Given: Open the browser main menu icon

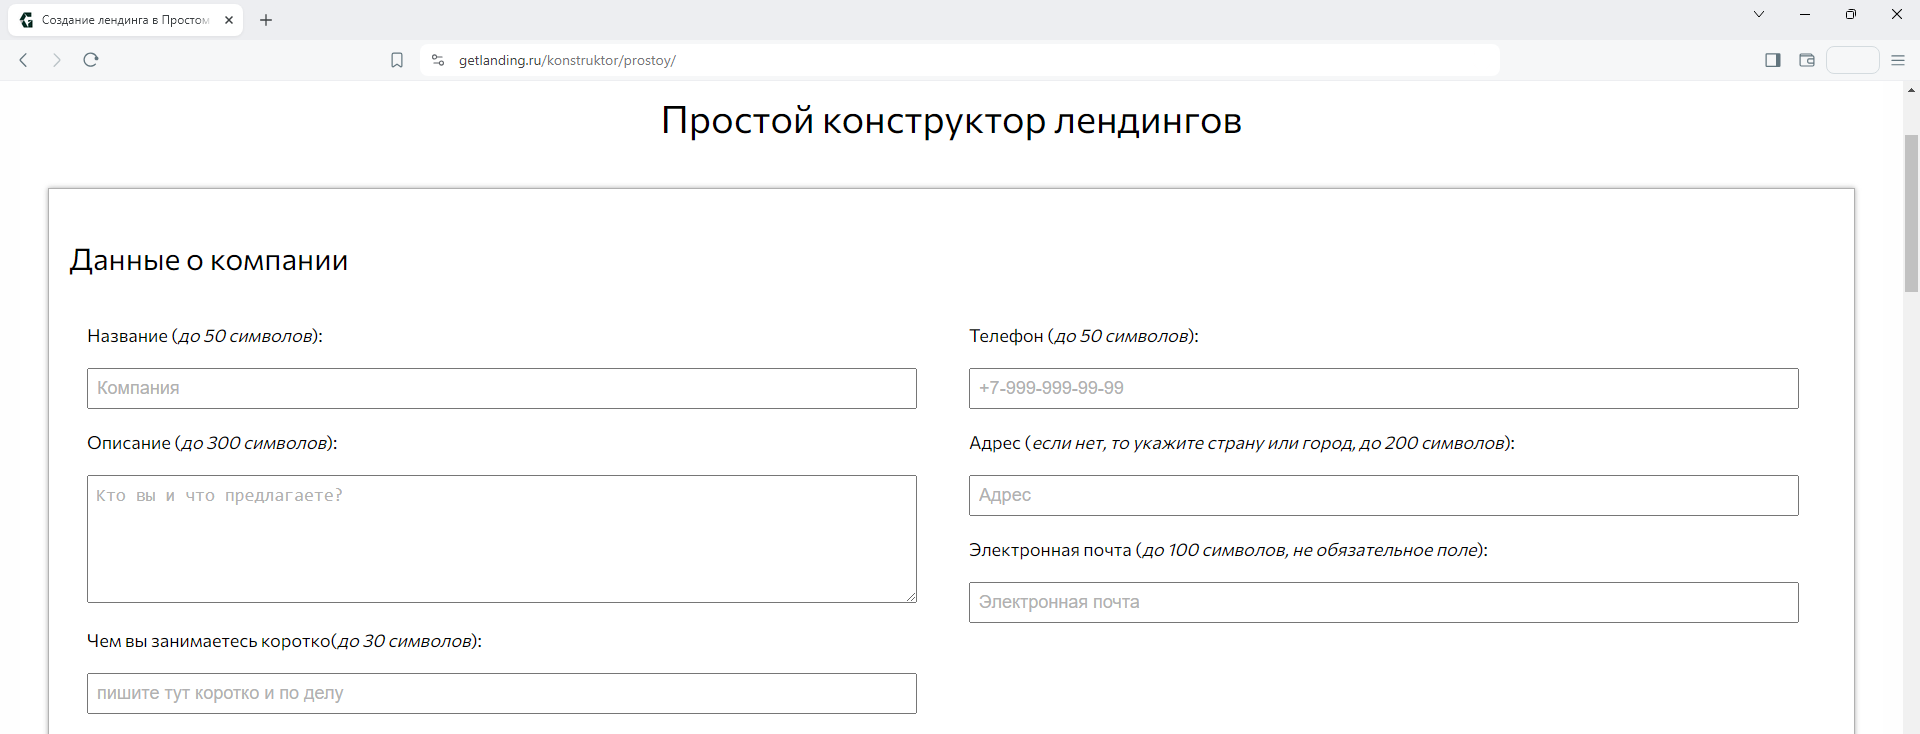Looking at the screenshot, I should pyautogui.click(x=1898, y=60).
